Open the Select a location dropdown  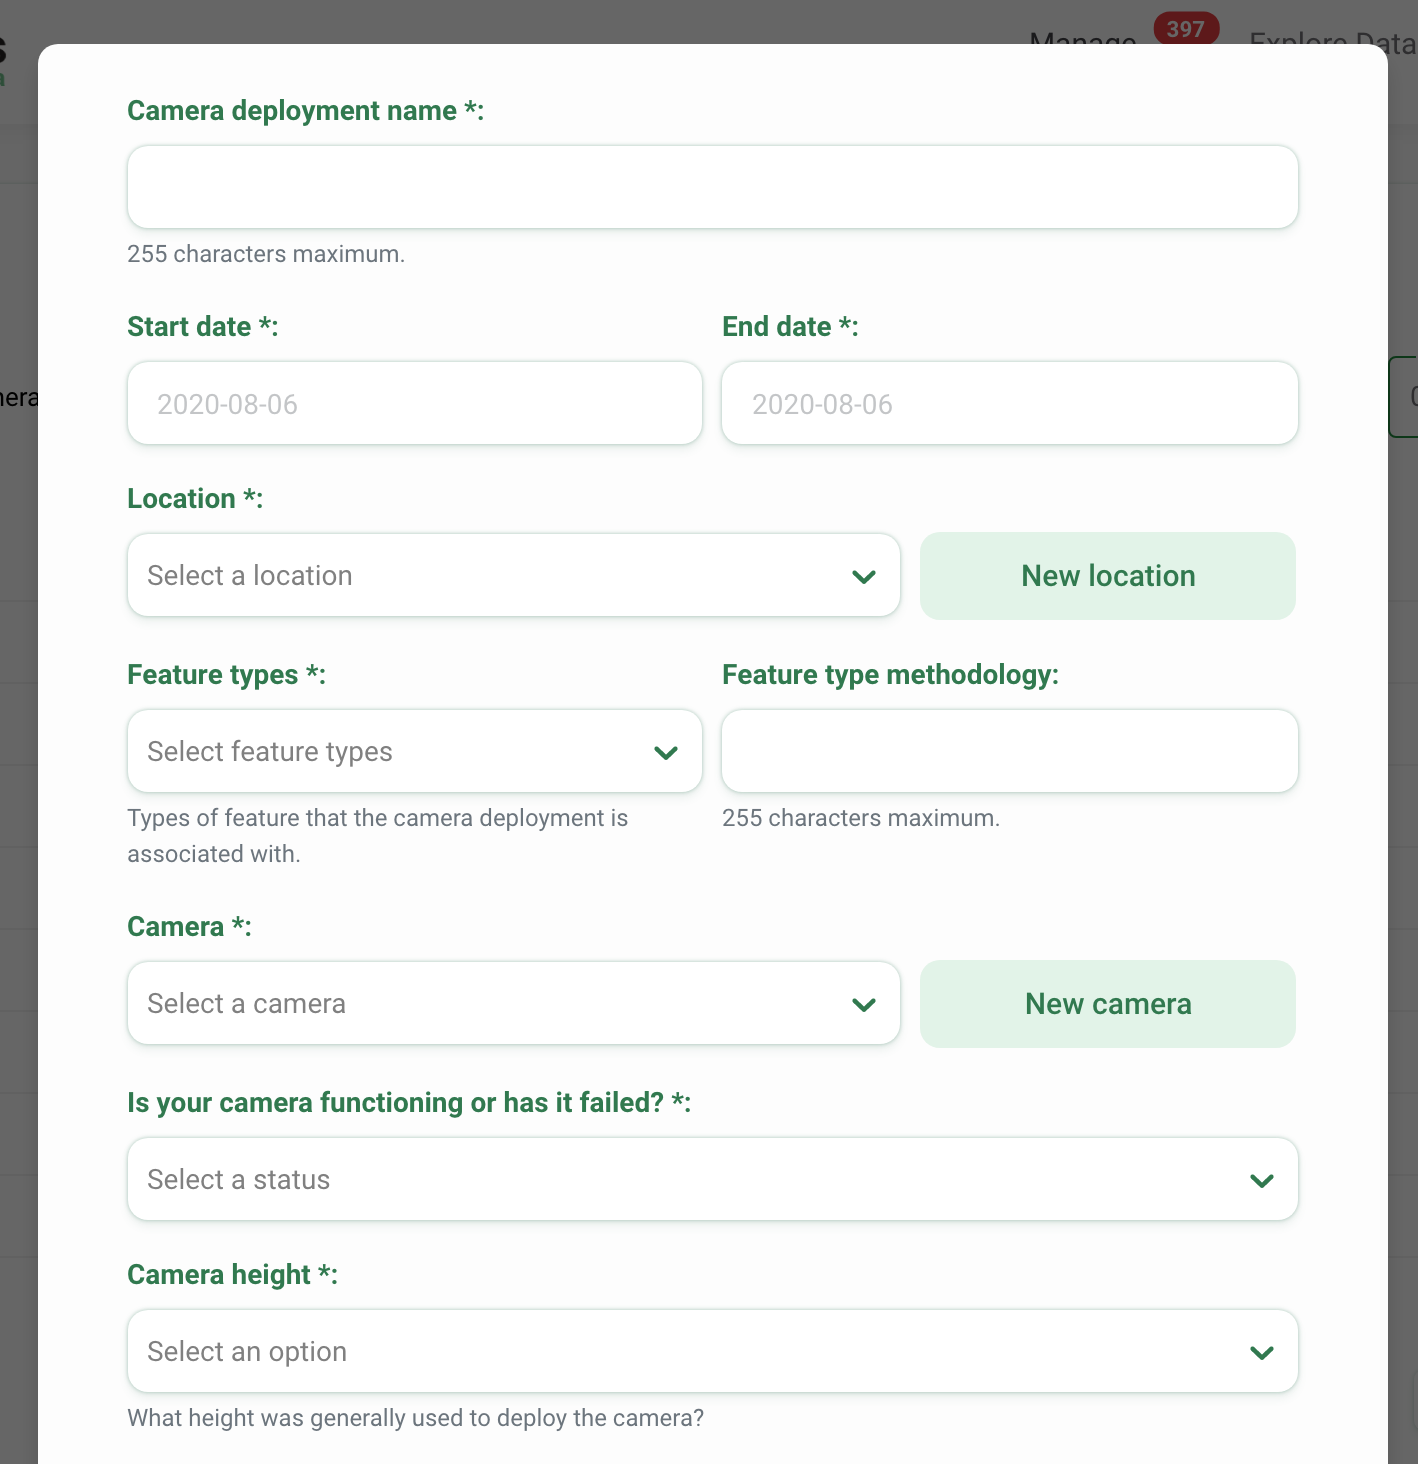pos(514,575)
